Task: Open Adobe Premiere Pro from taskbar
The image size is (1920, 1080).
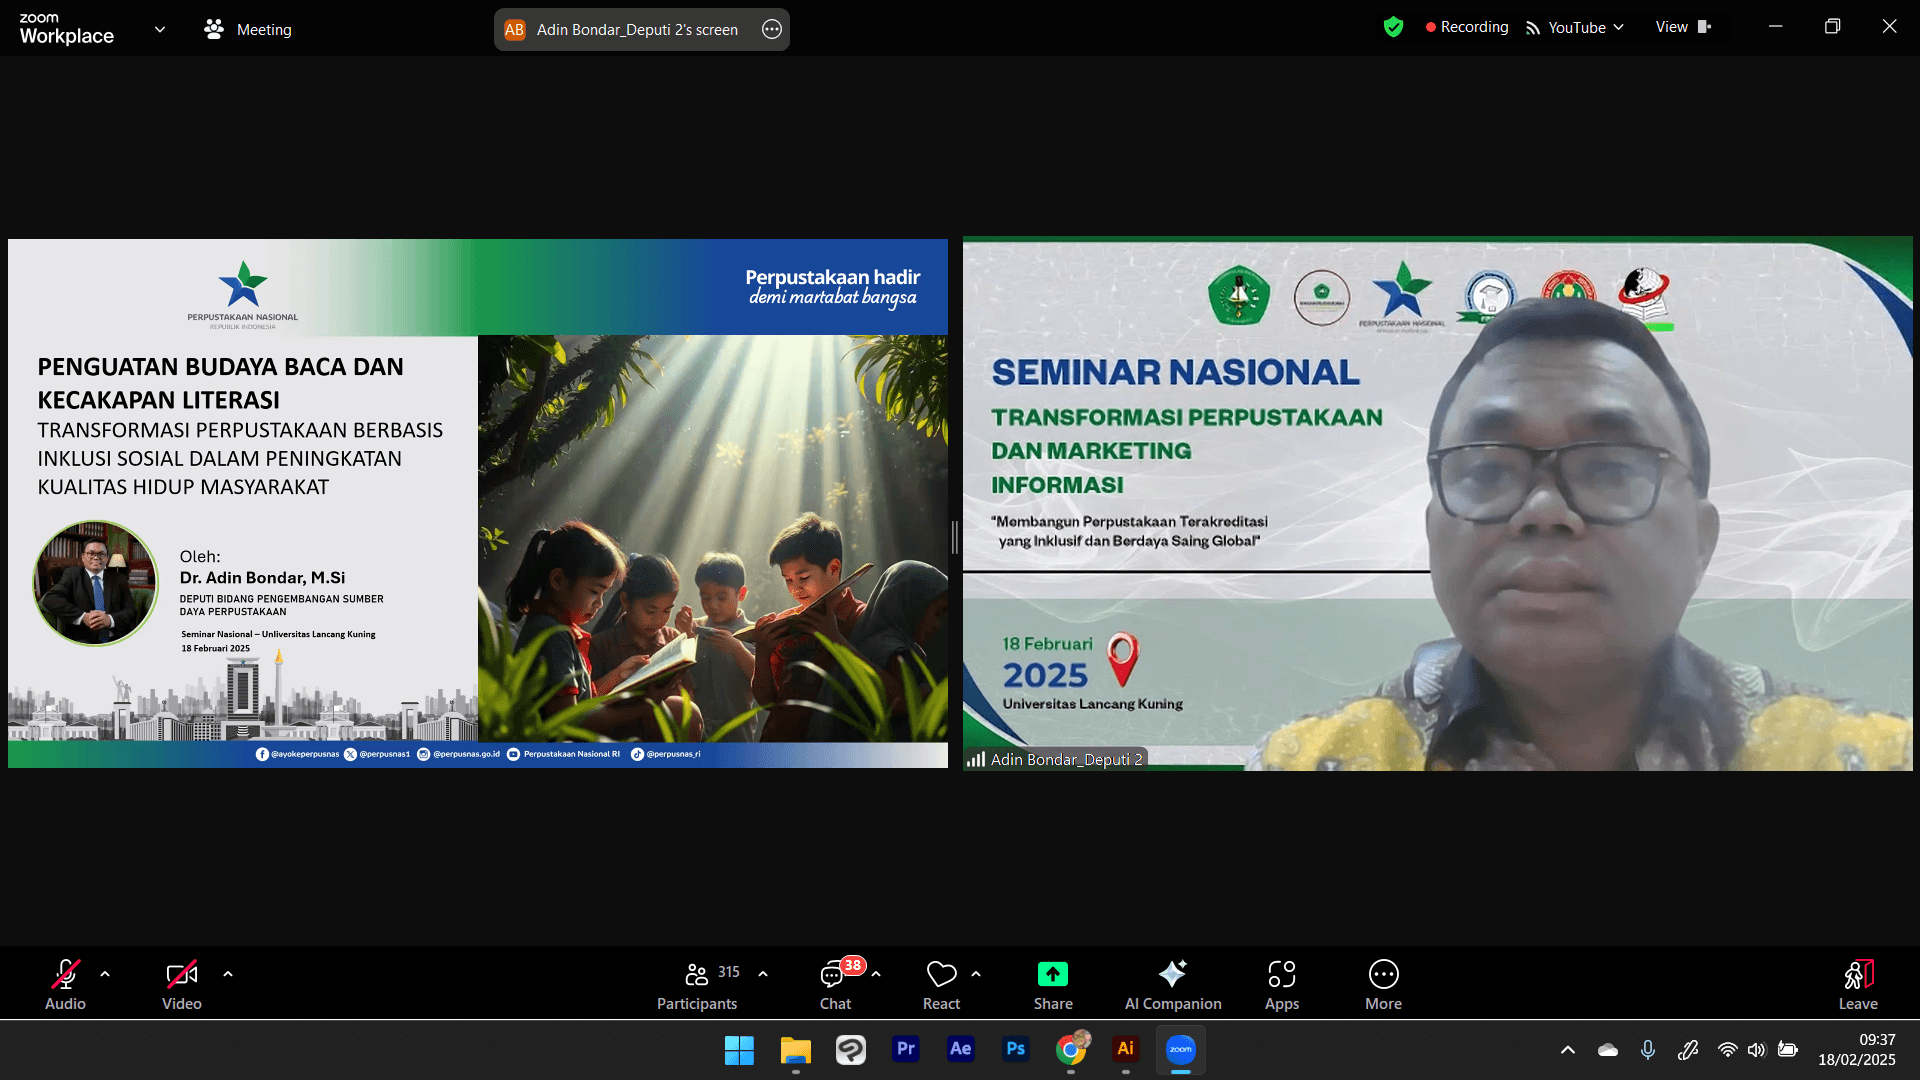Action: tap(906, 1049)
